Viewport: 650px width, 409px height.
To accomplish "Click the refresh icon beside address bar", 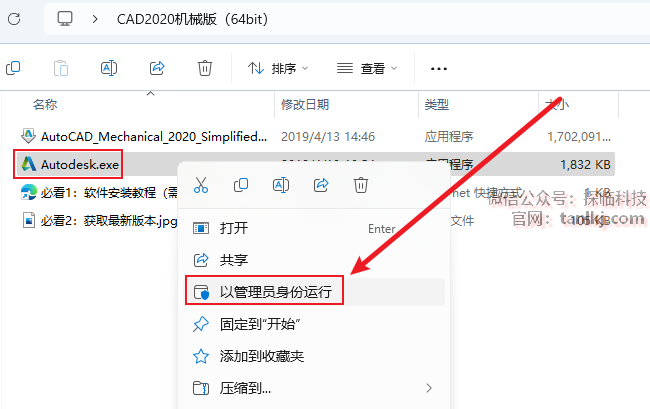I will [x=14, y=19].
